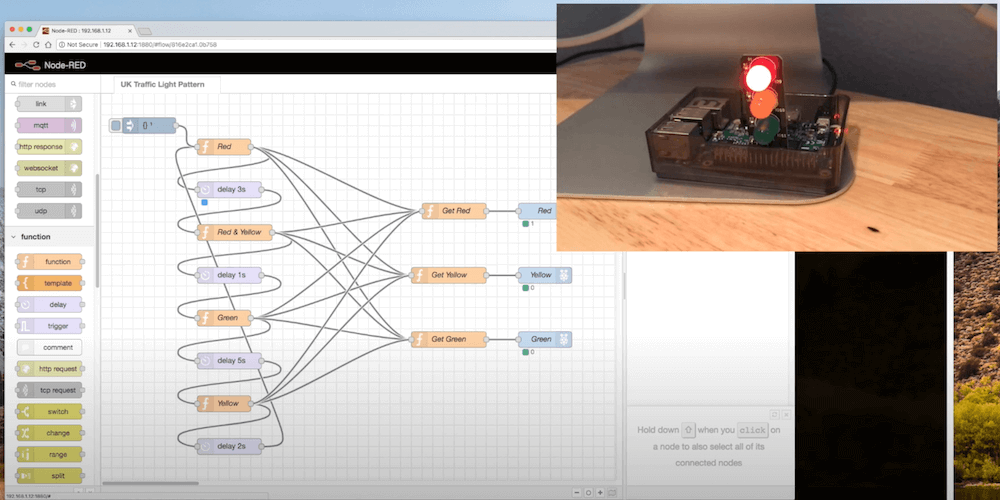Select the tcp palette node

pos(49,189)
